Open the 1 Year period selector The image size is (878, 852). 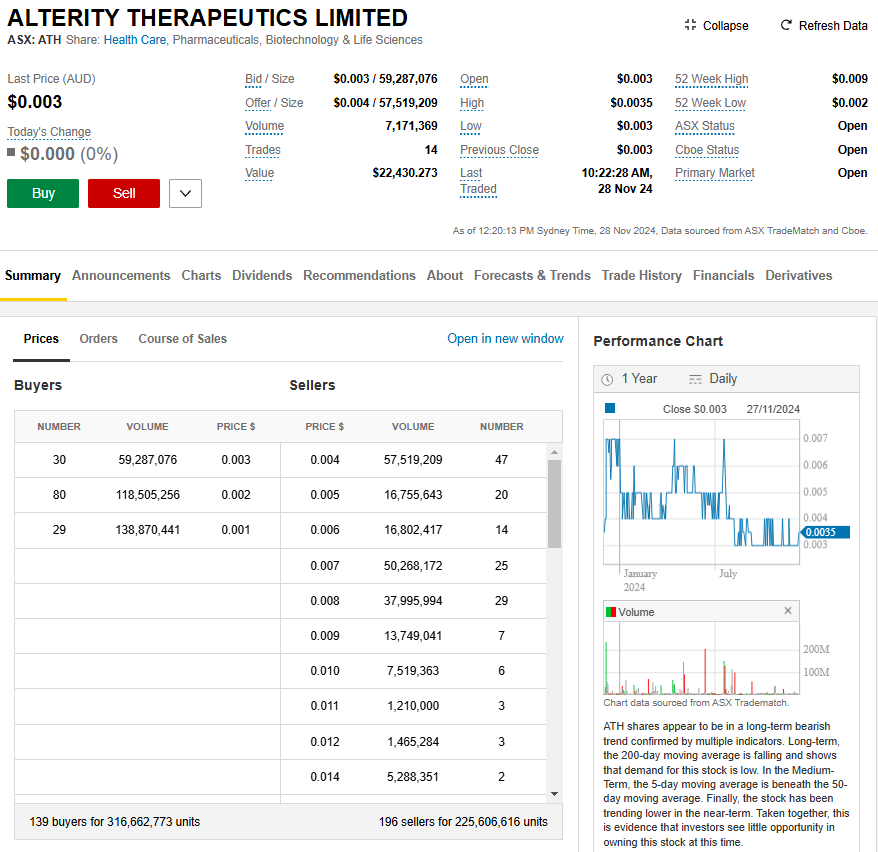pyautogui.click(x=629, y=379)
